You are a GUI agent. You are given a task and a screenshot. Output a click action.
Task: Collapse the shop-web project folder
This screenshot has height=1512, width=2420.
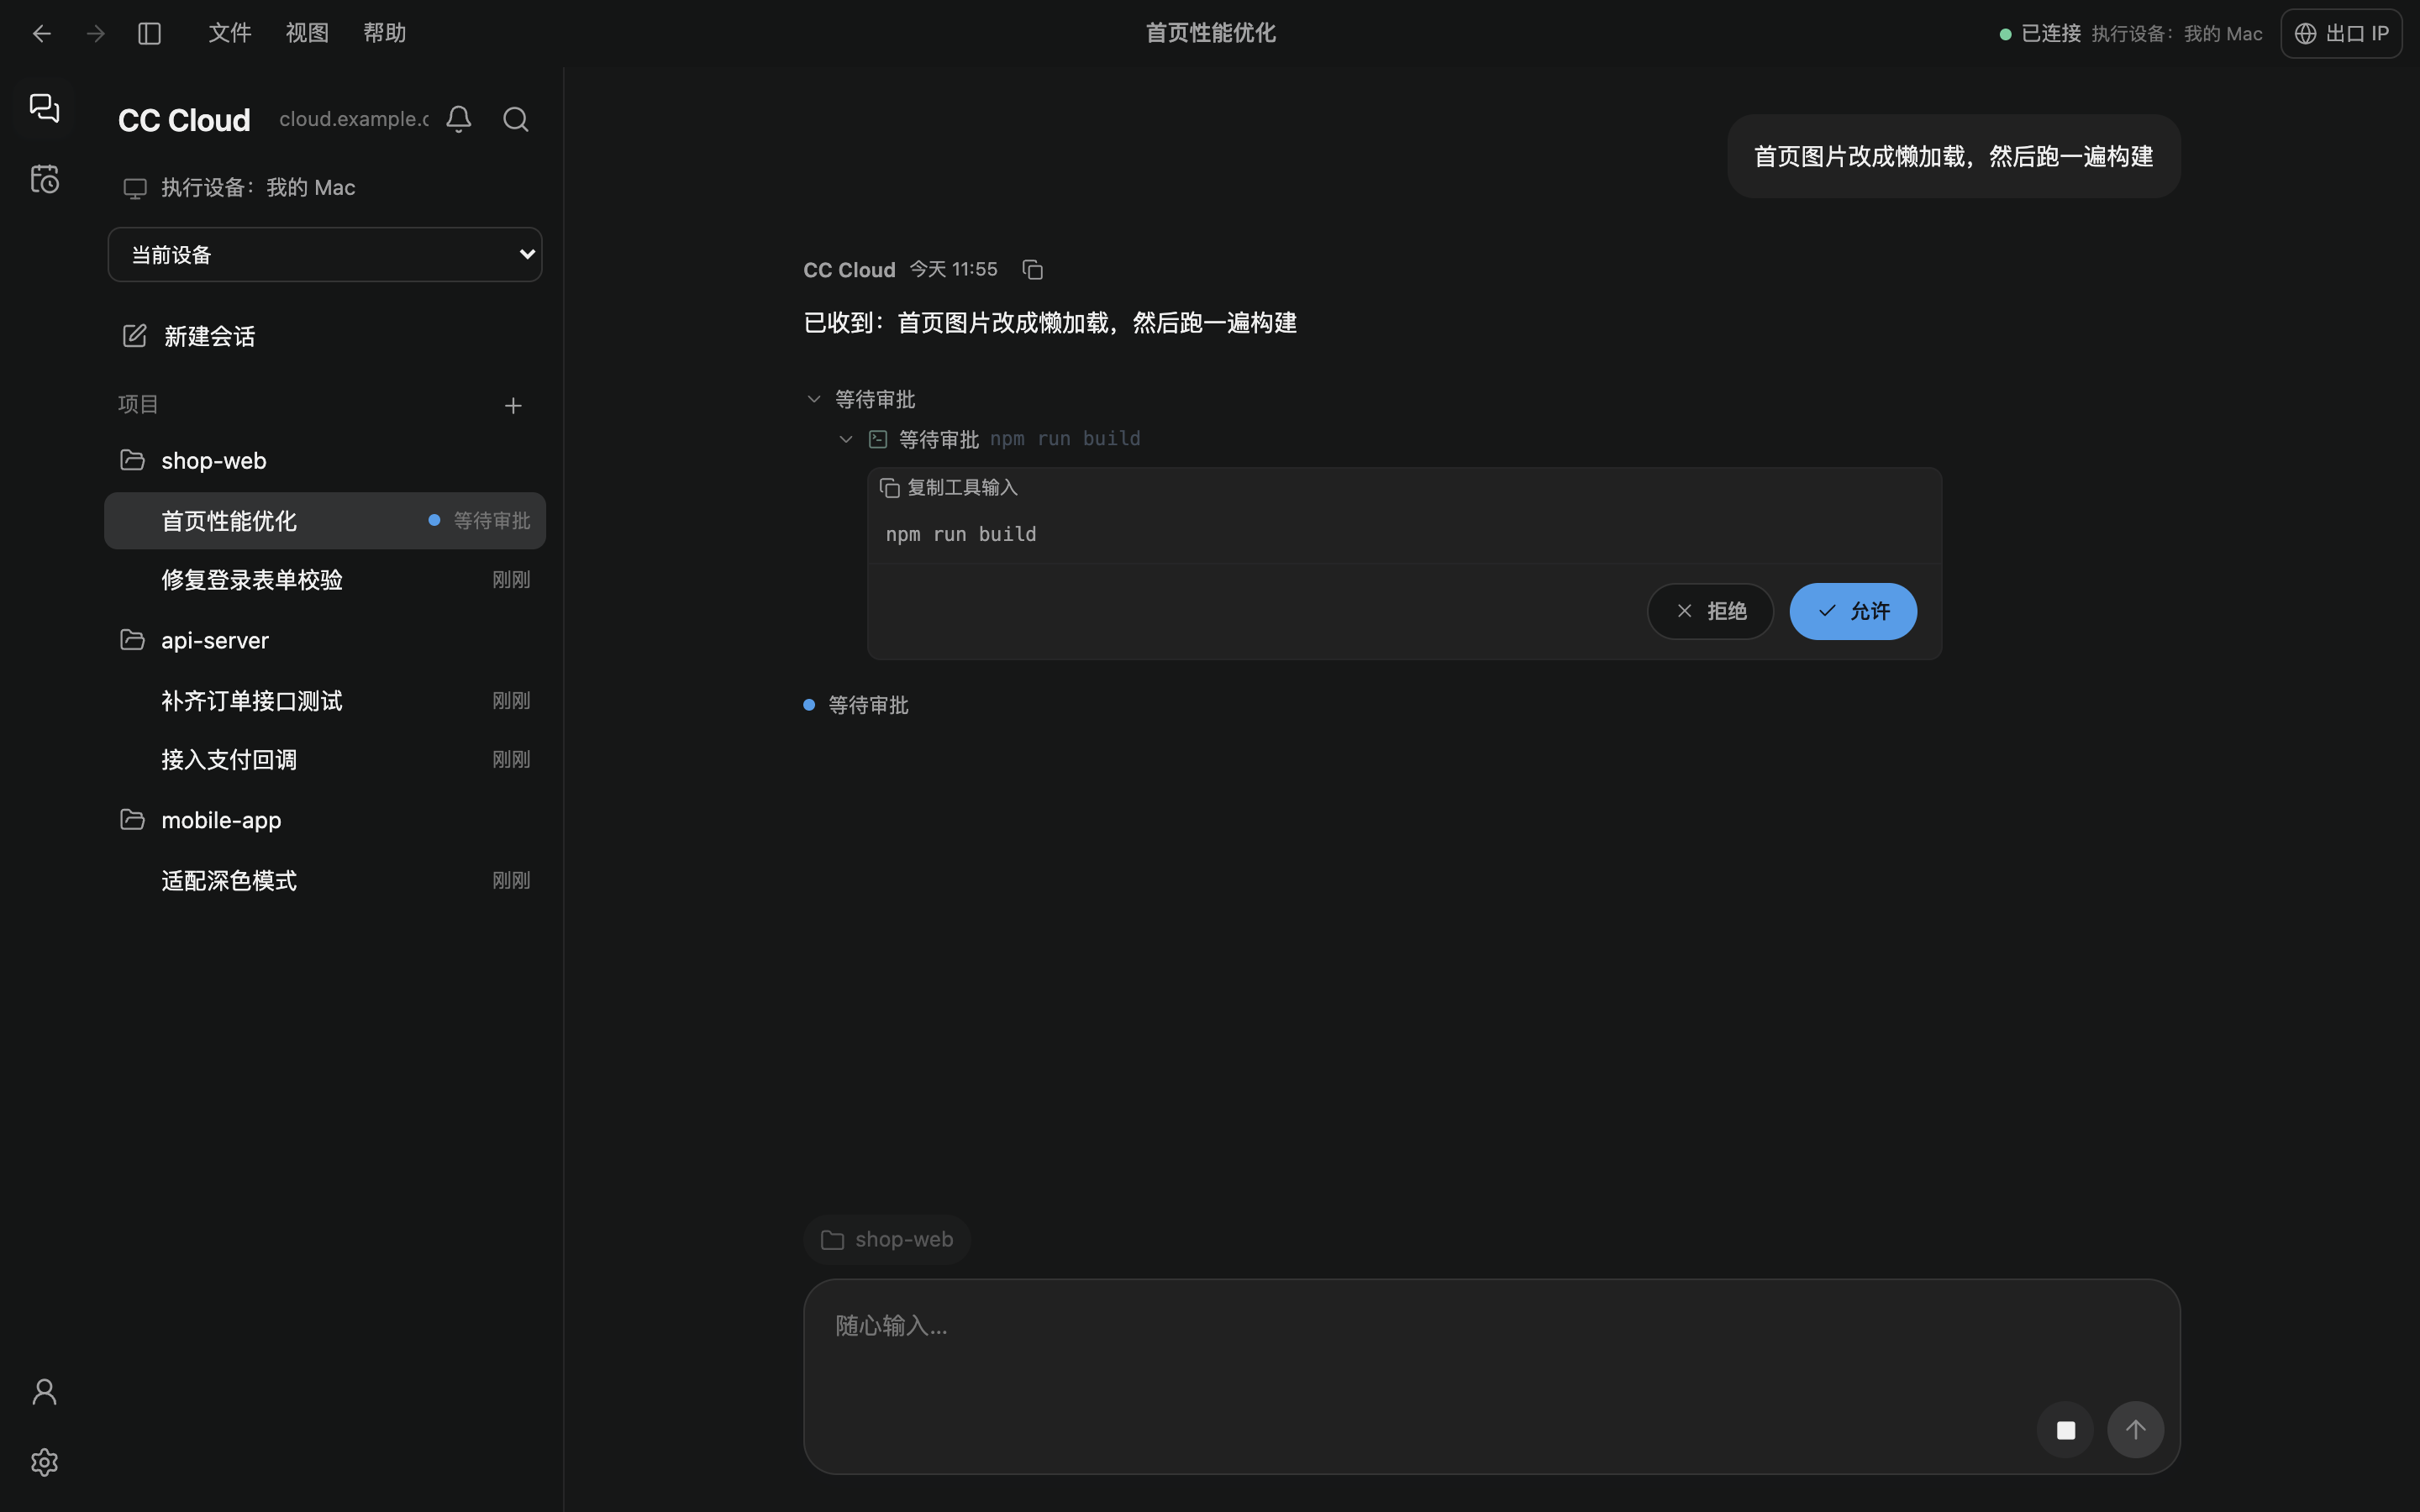325,461
